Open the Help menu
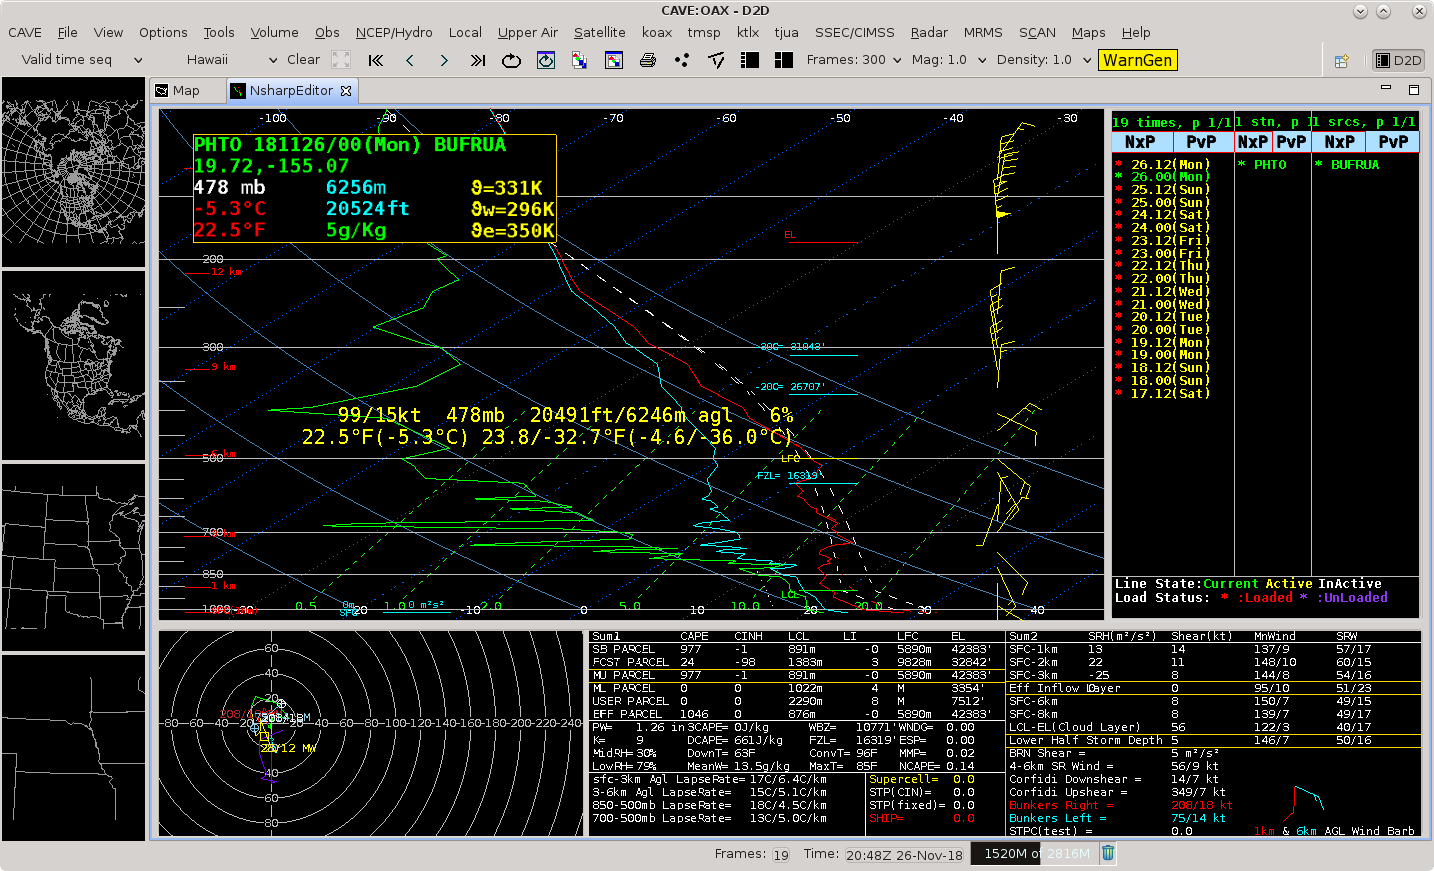 coord(1136,32)
